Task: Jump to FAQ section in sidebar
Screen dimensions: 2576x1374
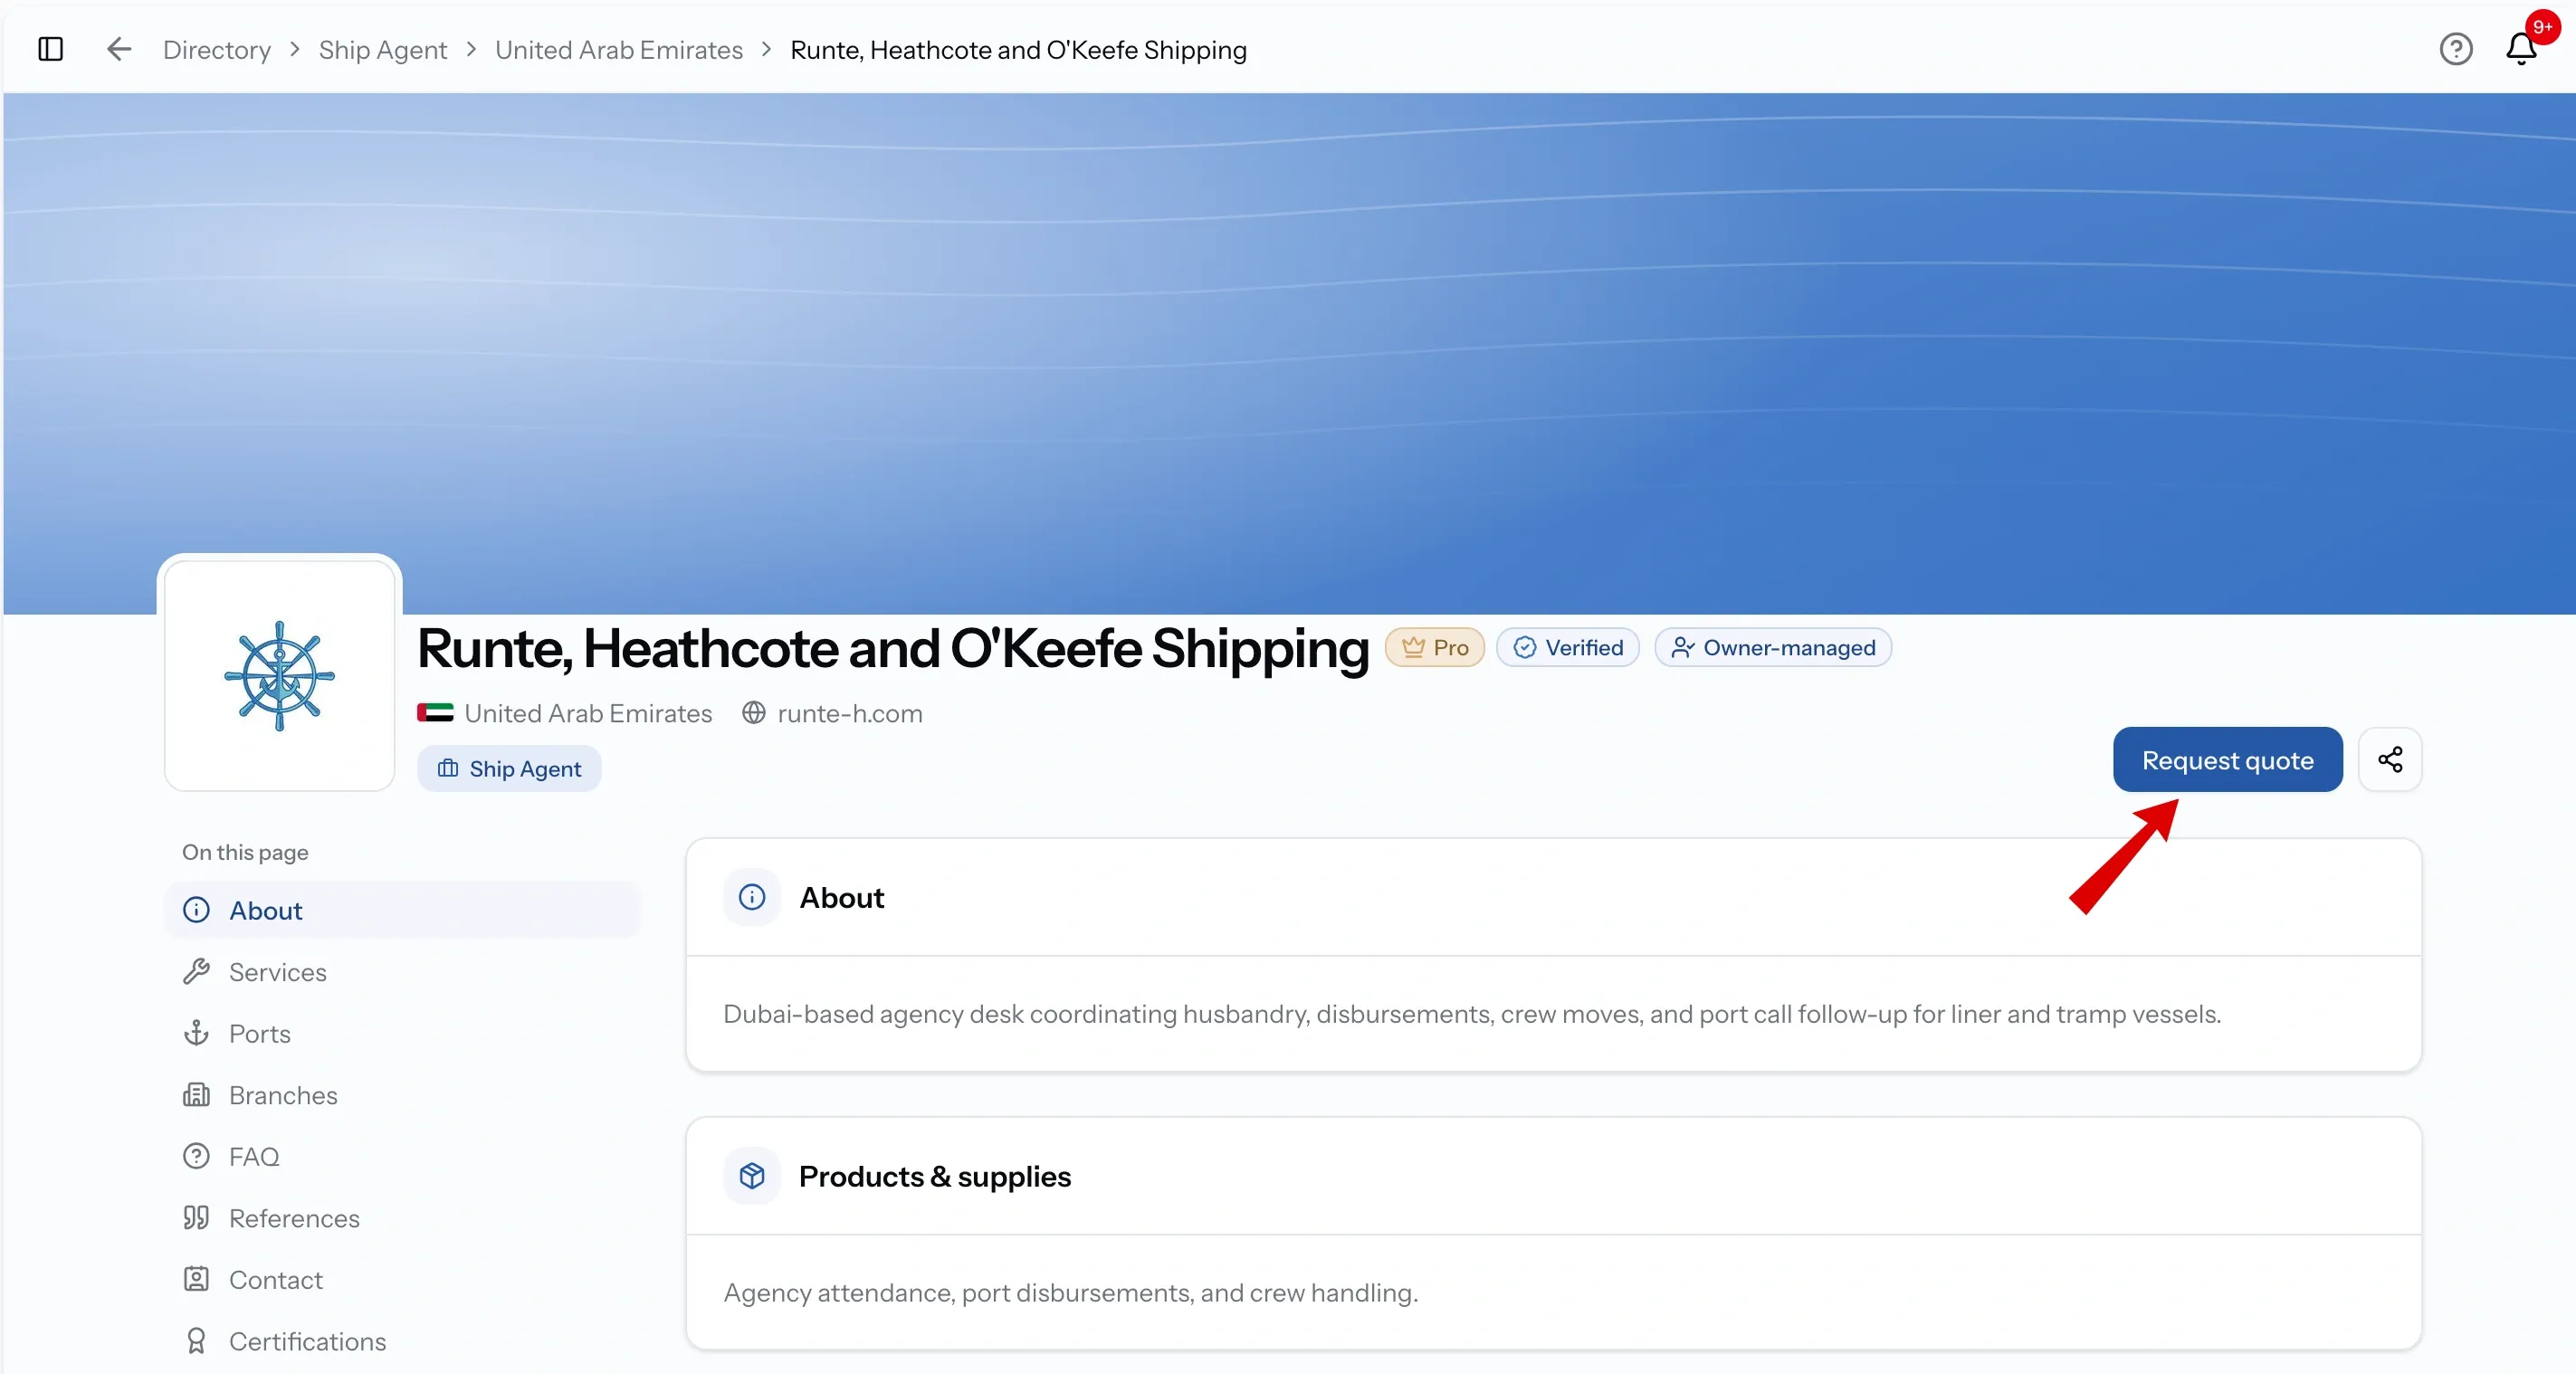Action: pos(402,1156)
